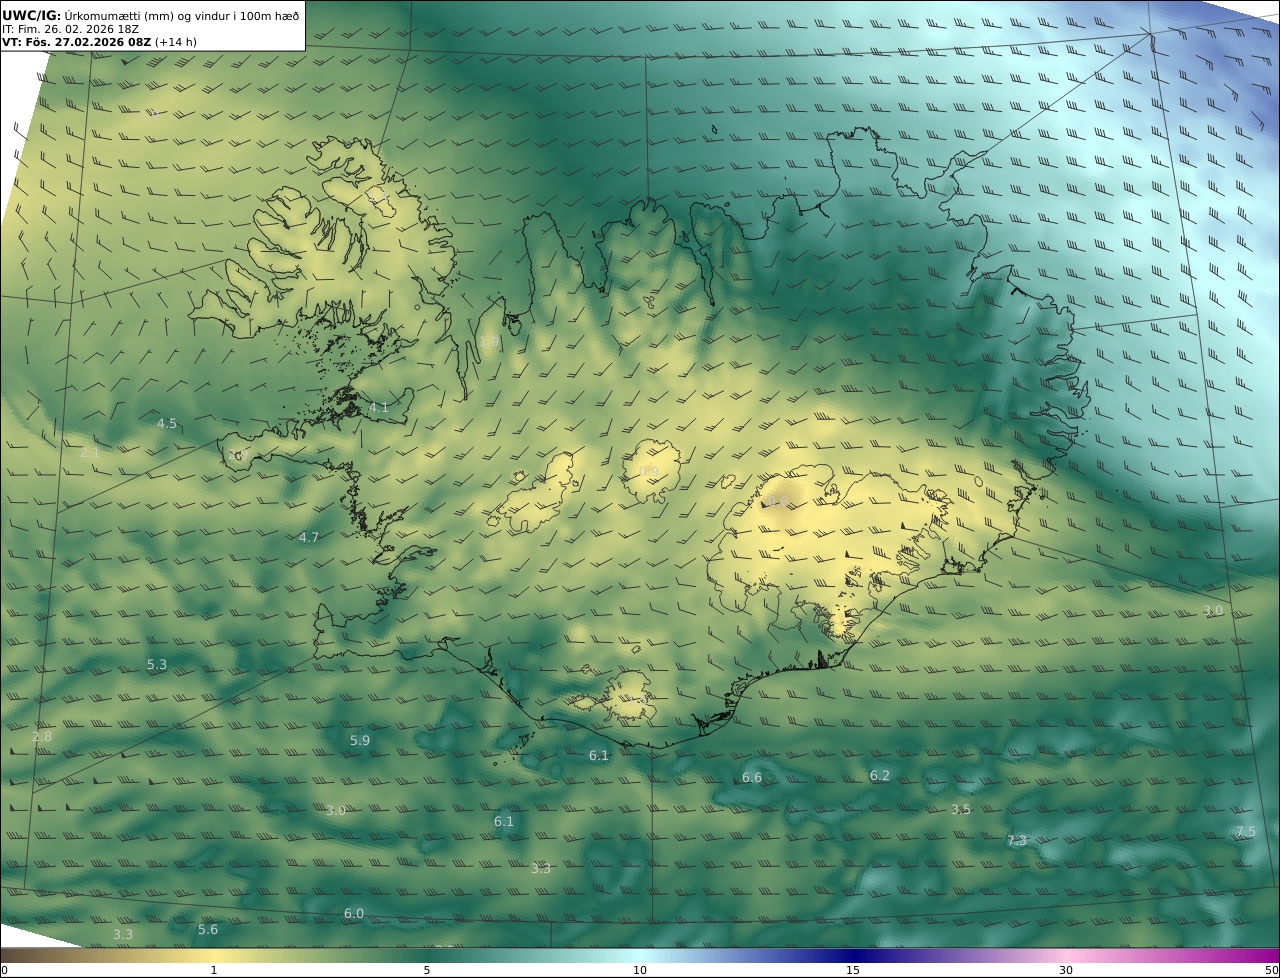1280x978 pixels.
Task: Click the 2.8 precipitation value
Action: pyautogui.click(x=42, y=737)
